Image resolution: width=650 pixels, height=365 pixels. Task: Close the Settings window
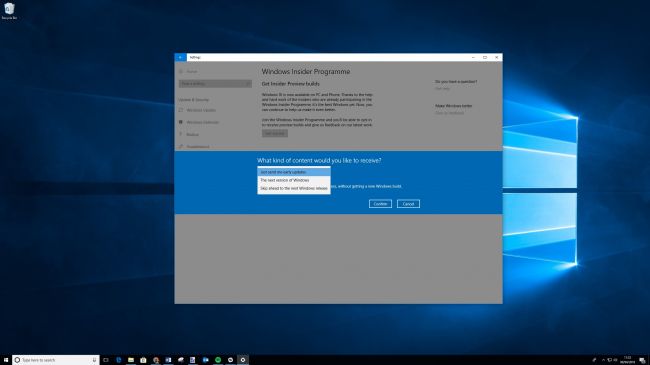coord(497,57)
